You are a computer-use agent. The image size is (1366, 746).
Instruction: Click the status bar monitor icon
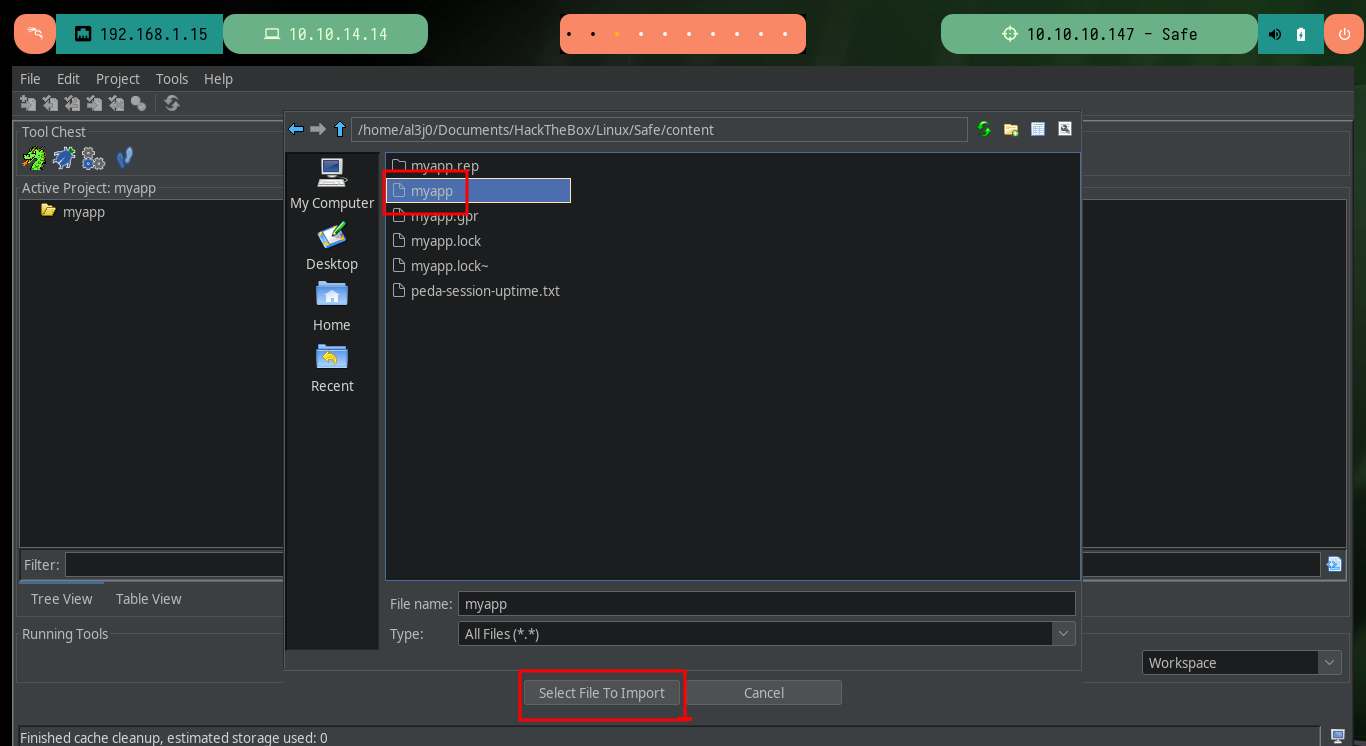(1338, 737)
